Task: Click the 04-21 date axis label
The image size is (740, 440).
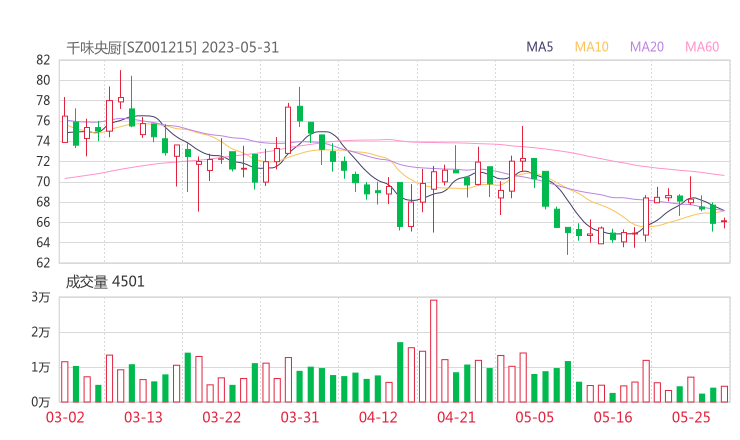Action: pos(456,417)
